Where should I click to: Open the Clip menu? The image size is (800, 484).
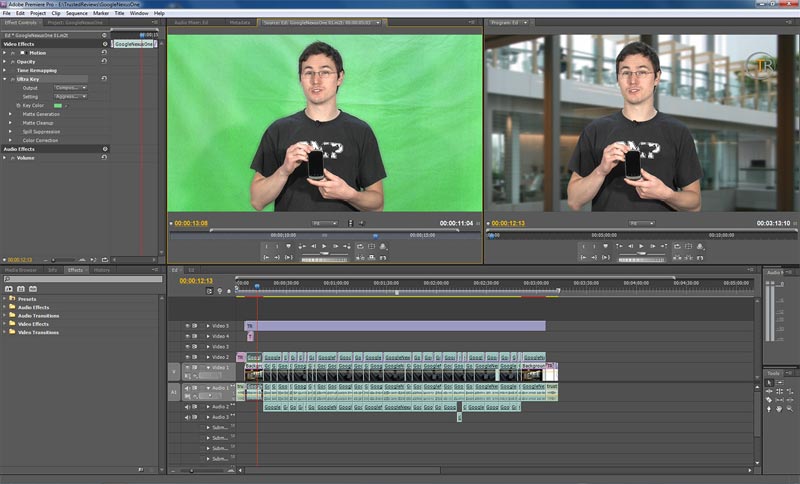point(56,13)
